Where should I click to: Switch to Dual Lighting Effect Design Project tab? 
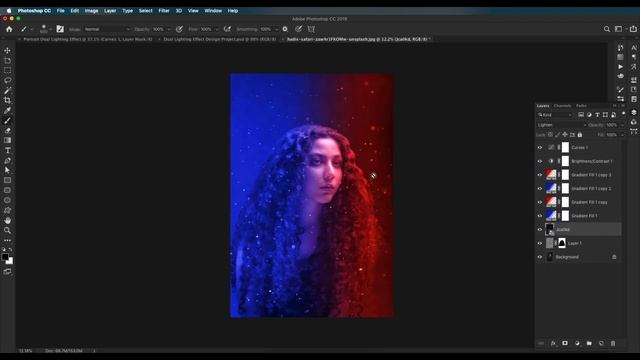point(220,39)
